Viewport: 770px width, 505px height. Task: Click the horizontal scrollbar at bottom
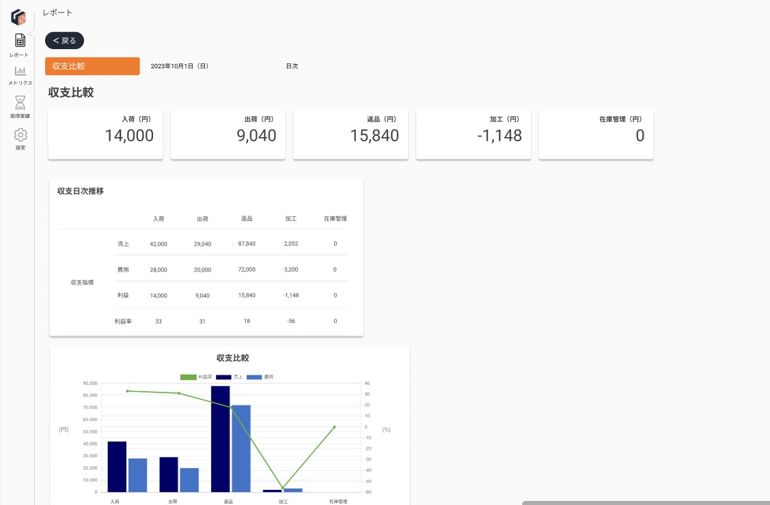click(x=646, y=503)
